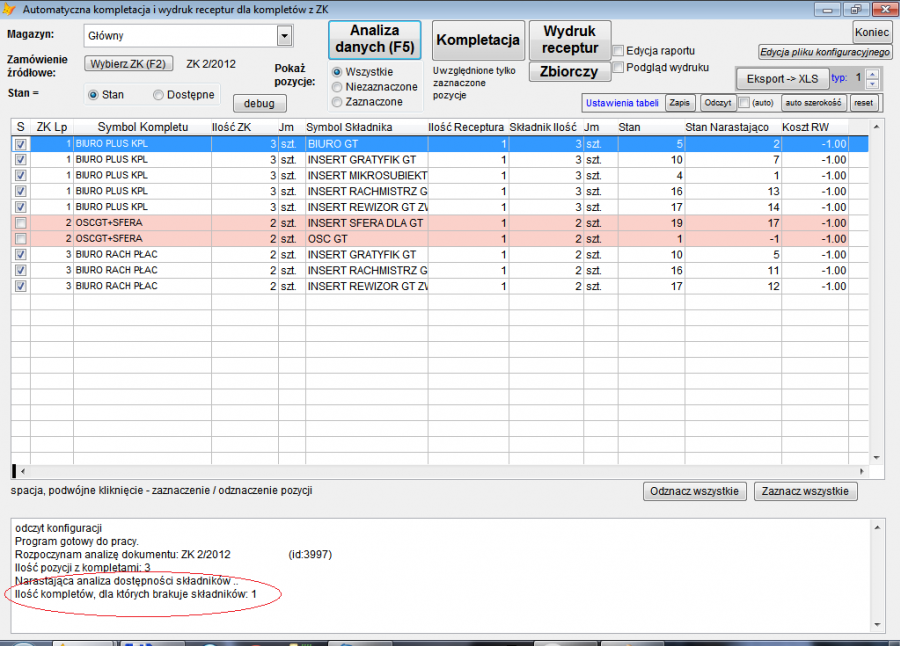This screenshot has width=900, height=646.
Task: Enable Podgląd wydruku checkbox
Action: 618,67
